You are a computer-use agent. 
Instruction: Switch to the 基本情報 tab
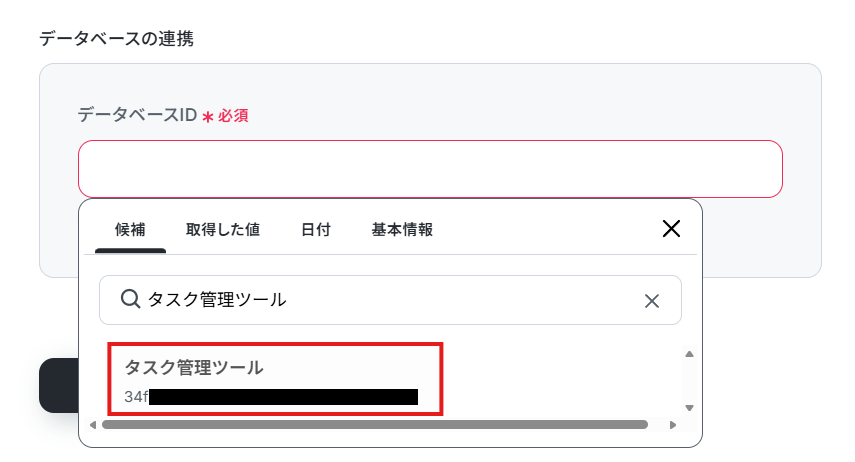(x=402, y=230)
